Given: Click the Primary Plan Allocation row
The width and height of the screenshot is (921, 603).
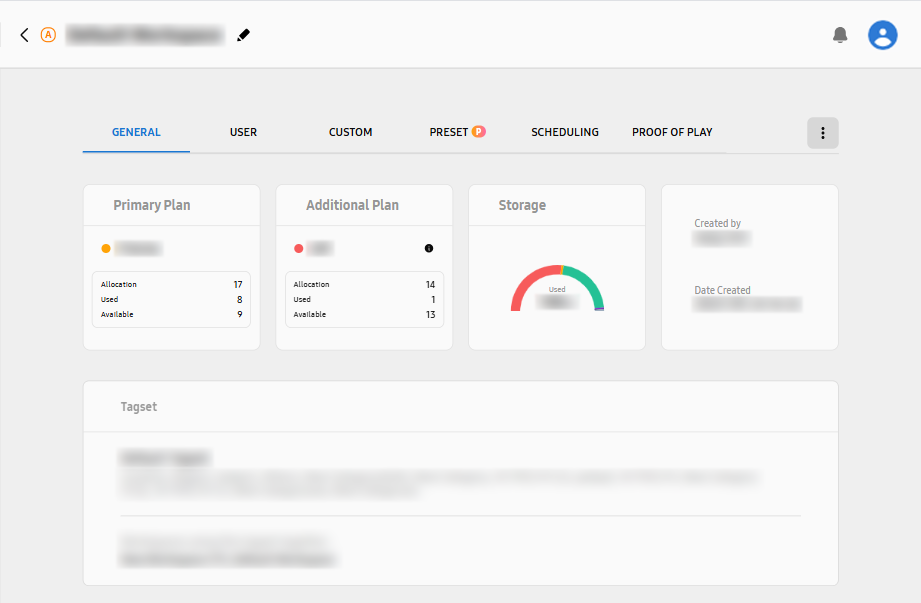Looking at the screenshot, I should pyautogui.click(x=171, y=285).
